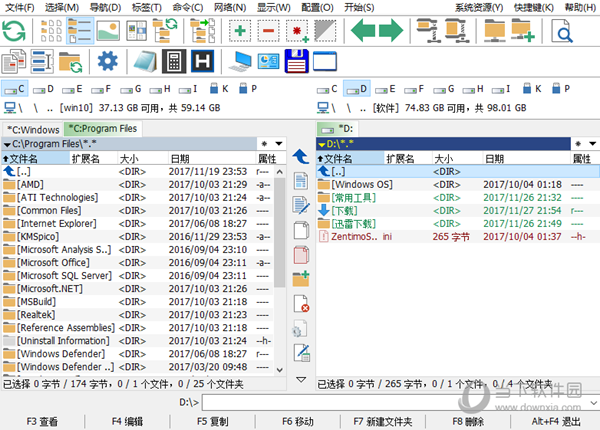Click the F7 新建文件夹 button
This screenshot has height=430, width=600.
coord(383,422)
